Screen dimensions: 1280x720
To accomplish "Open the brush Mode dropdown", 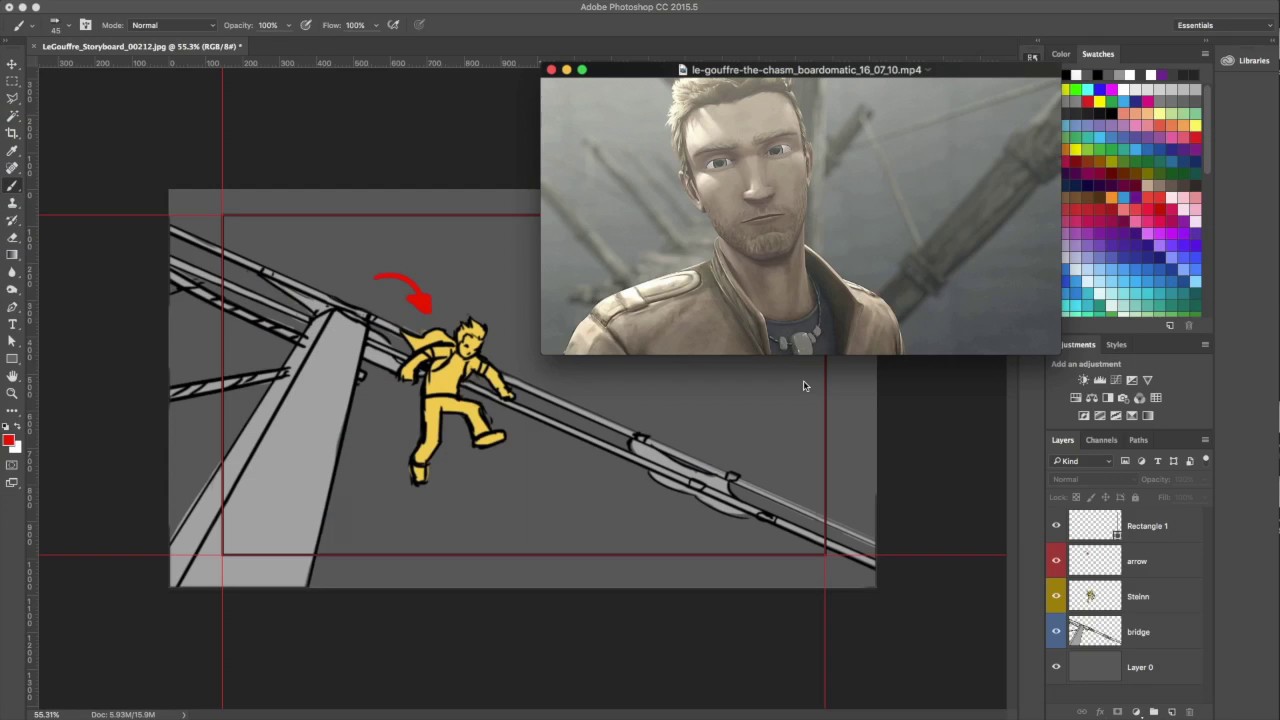I will coord(172,25).
